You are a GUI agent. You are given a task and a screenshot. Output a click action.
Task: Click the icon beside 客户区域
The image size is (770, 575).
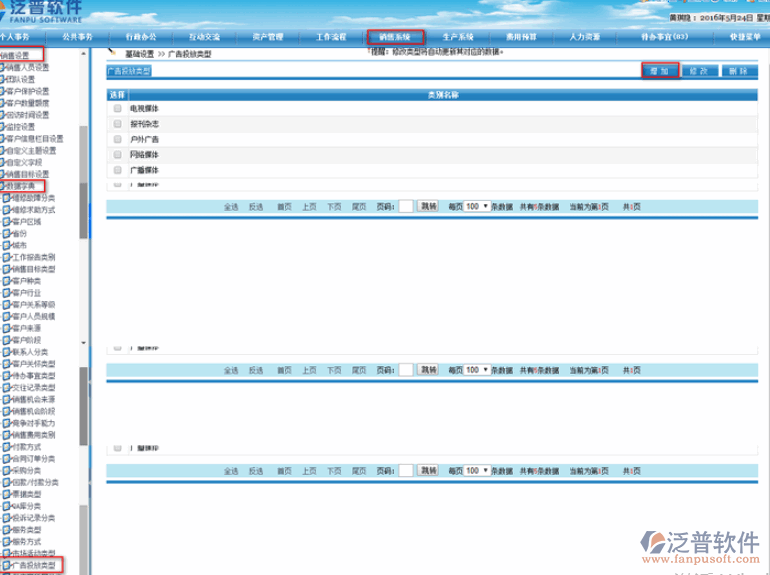pyautogui.click(x=7, y=221)
